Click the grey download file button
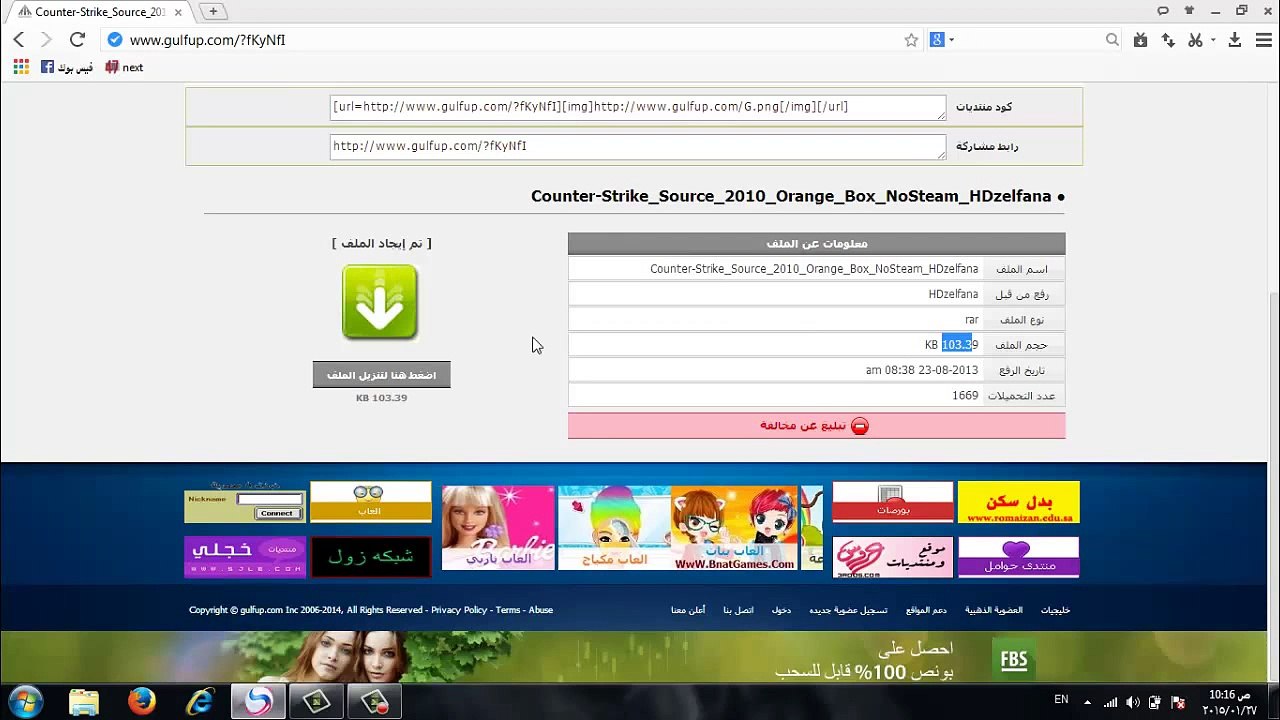The height and width of the screenshot is (720, 1280). click(381, 375)
